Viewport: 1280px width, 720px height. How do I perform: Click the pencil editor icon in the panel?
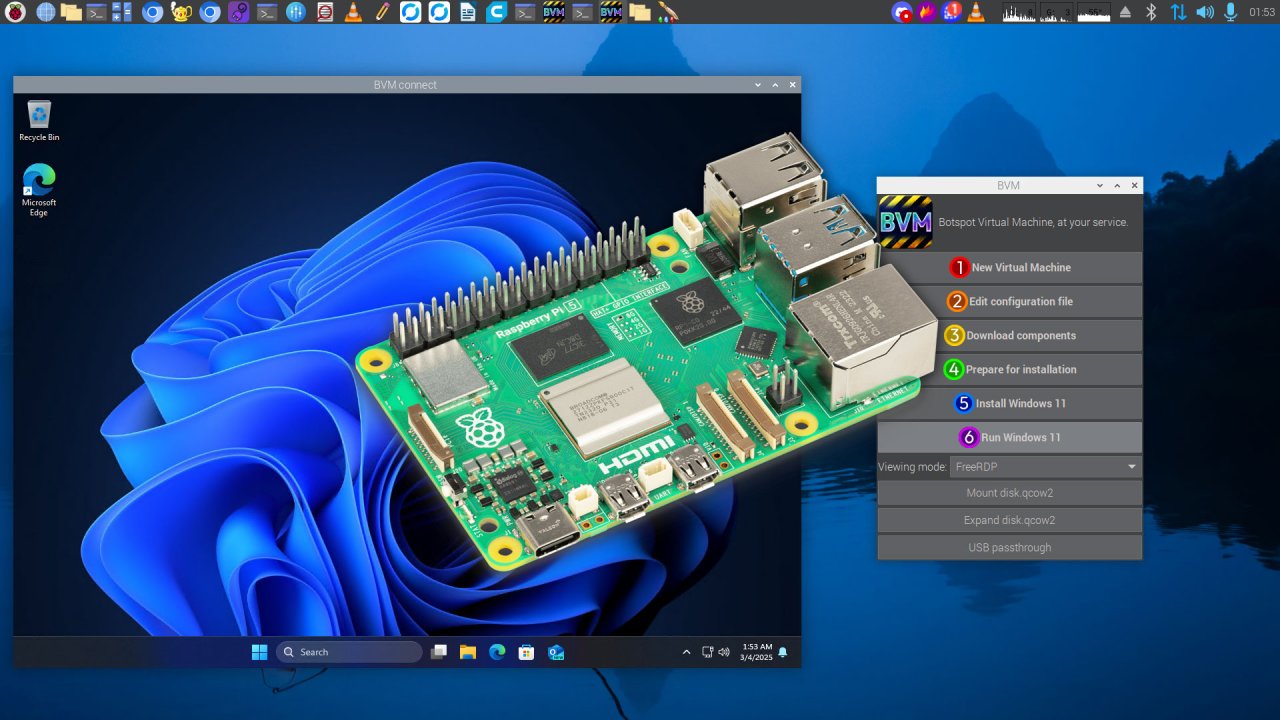[382, 12]
